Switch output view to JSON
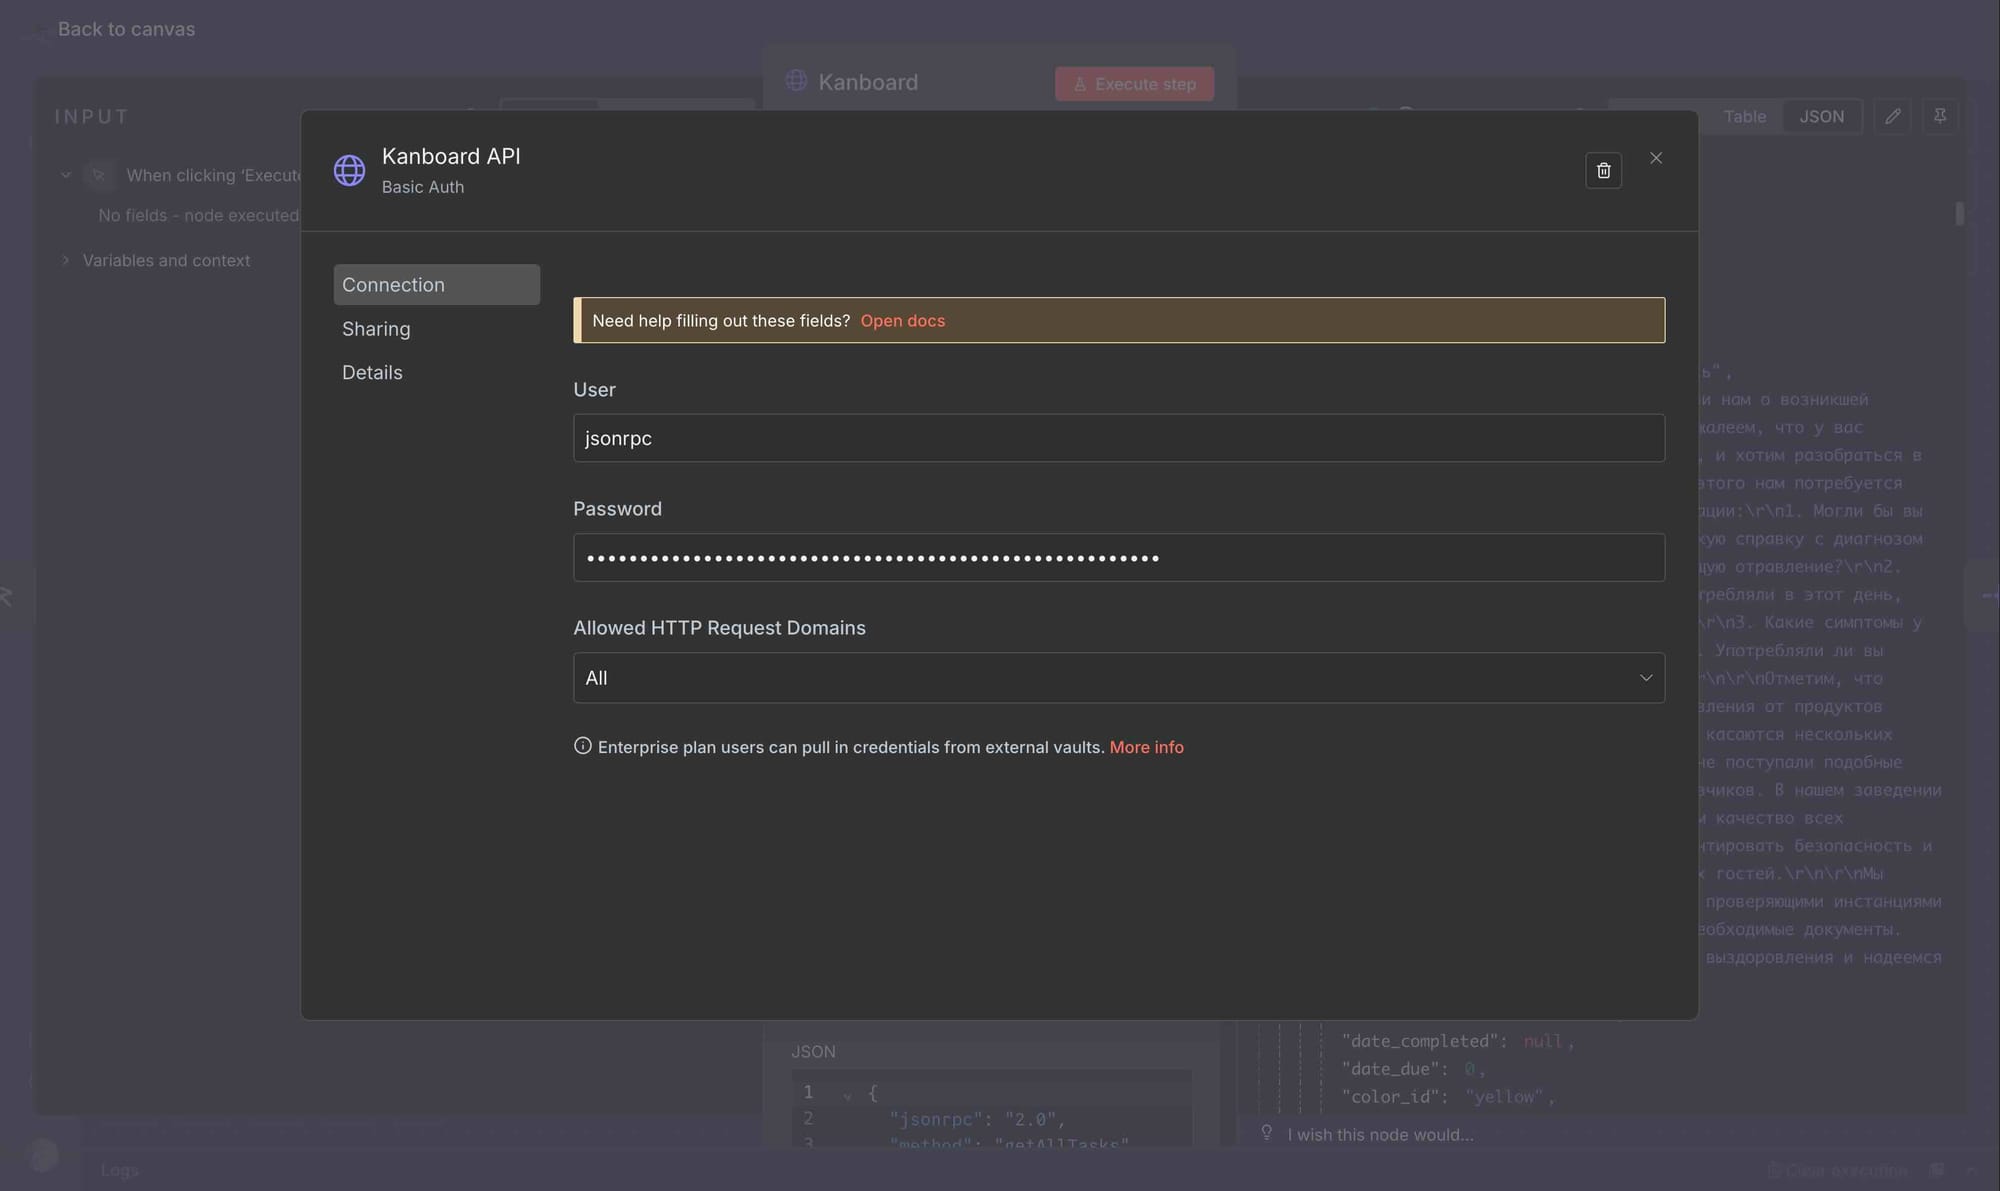This screenshot has height=1191, width=2000. [1821, 116]
